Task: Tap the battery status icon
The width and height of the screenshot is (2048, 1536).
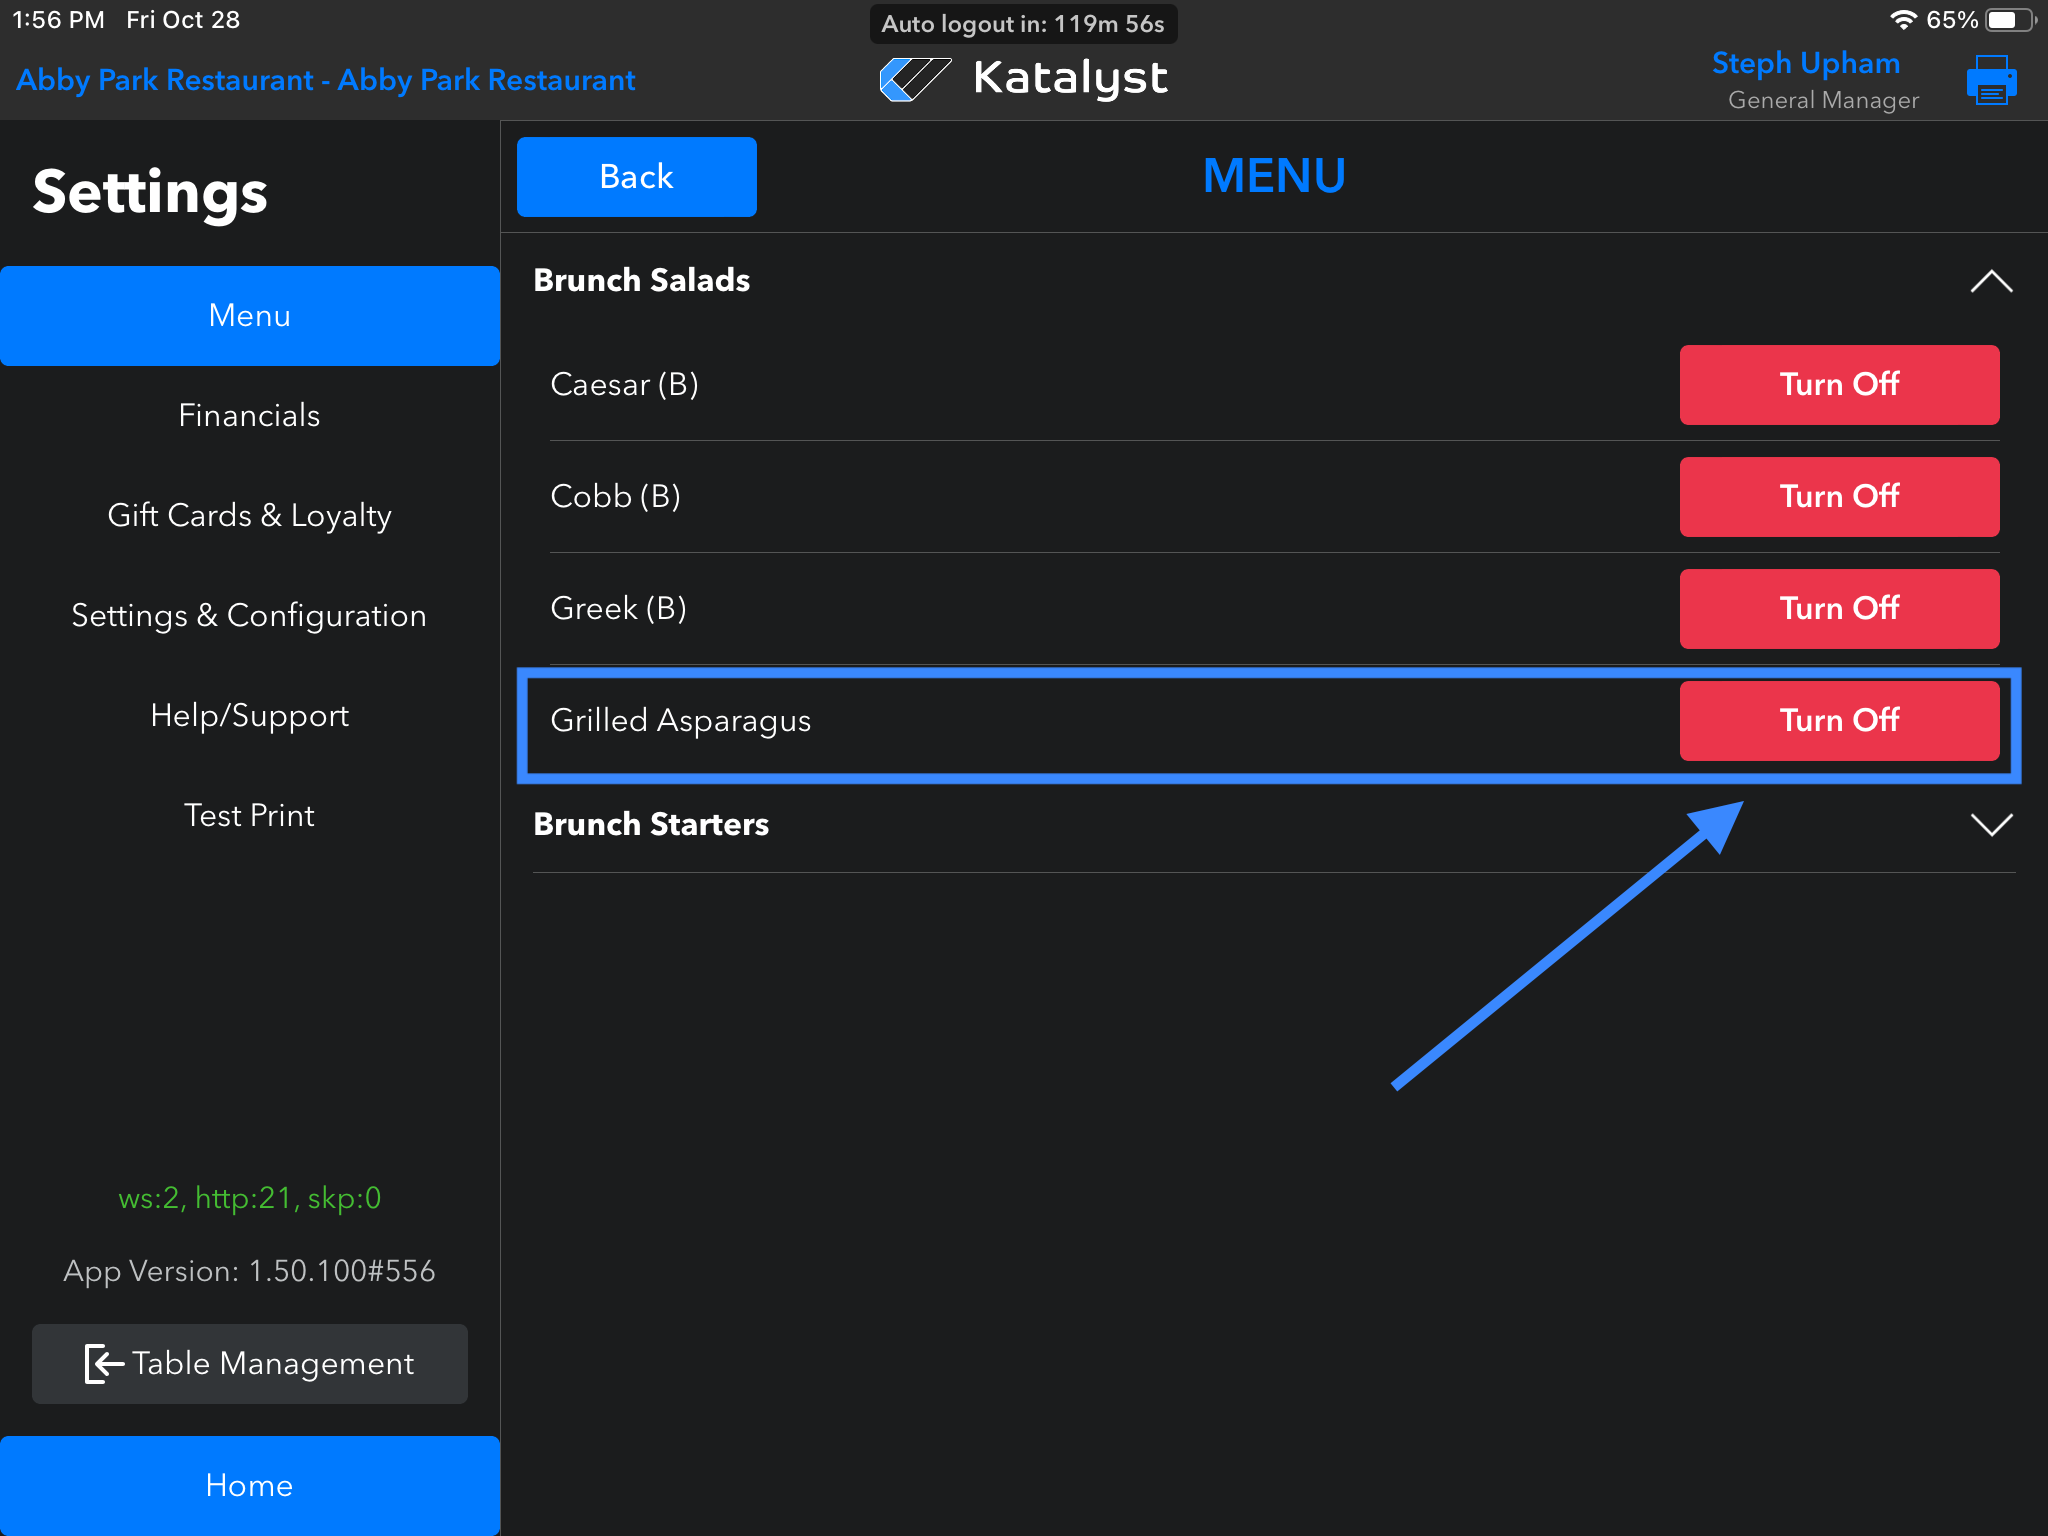Action: [x=2010, y=20]
